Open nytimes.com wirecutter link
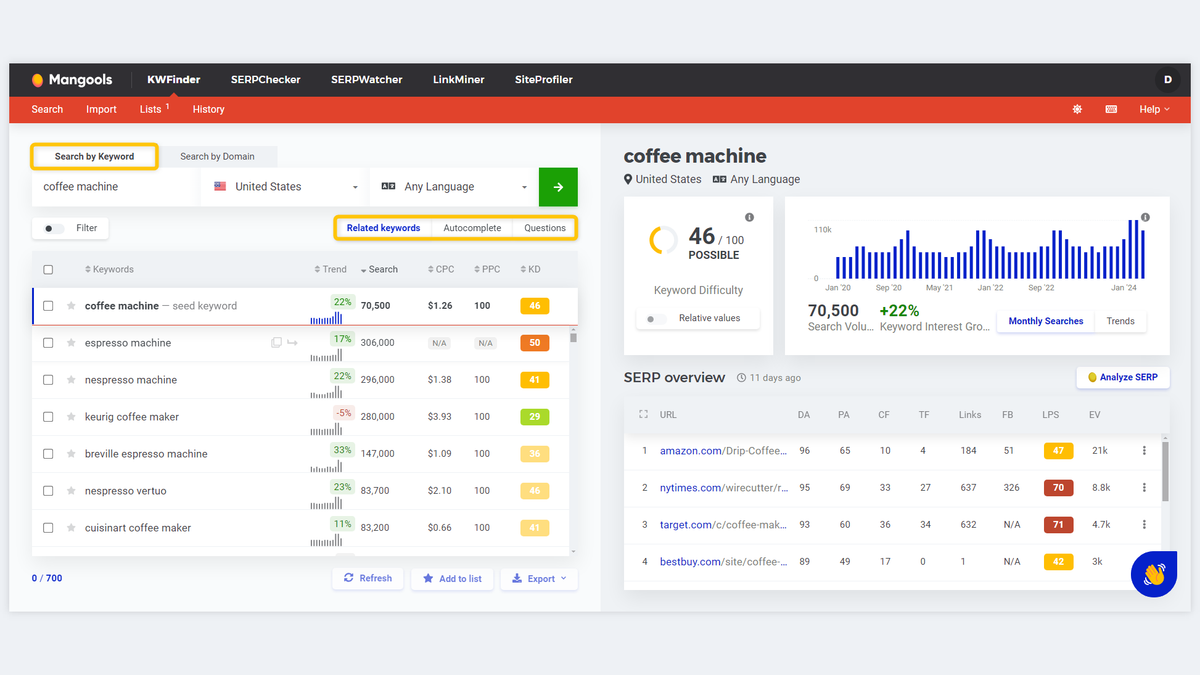 pos(723,488)
